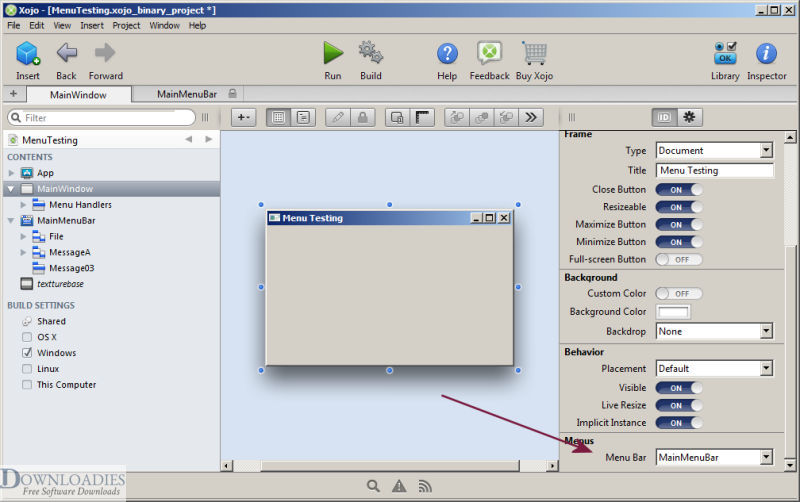
Task: Toggle the Full-screen Button switch
Action: point(678,259)
